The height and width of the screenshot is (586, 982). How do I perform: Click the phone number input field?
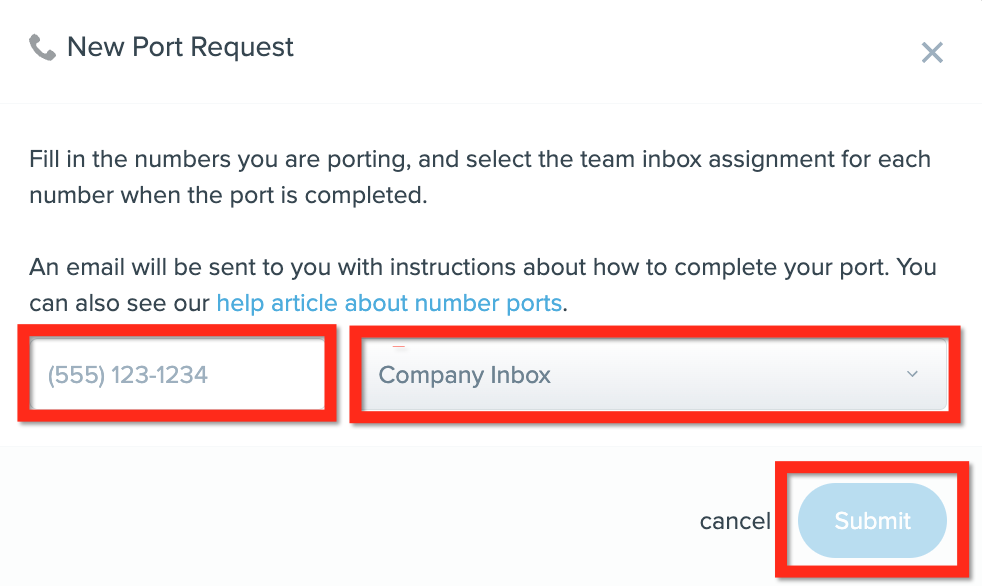pyautogui.click(x=178, y=374)
